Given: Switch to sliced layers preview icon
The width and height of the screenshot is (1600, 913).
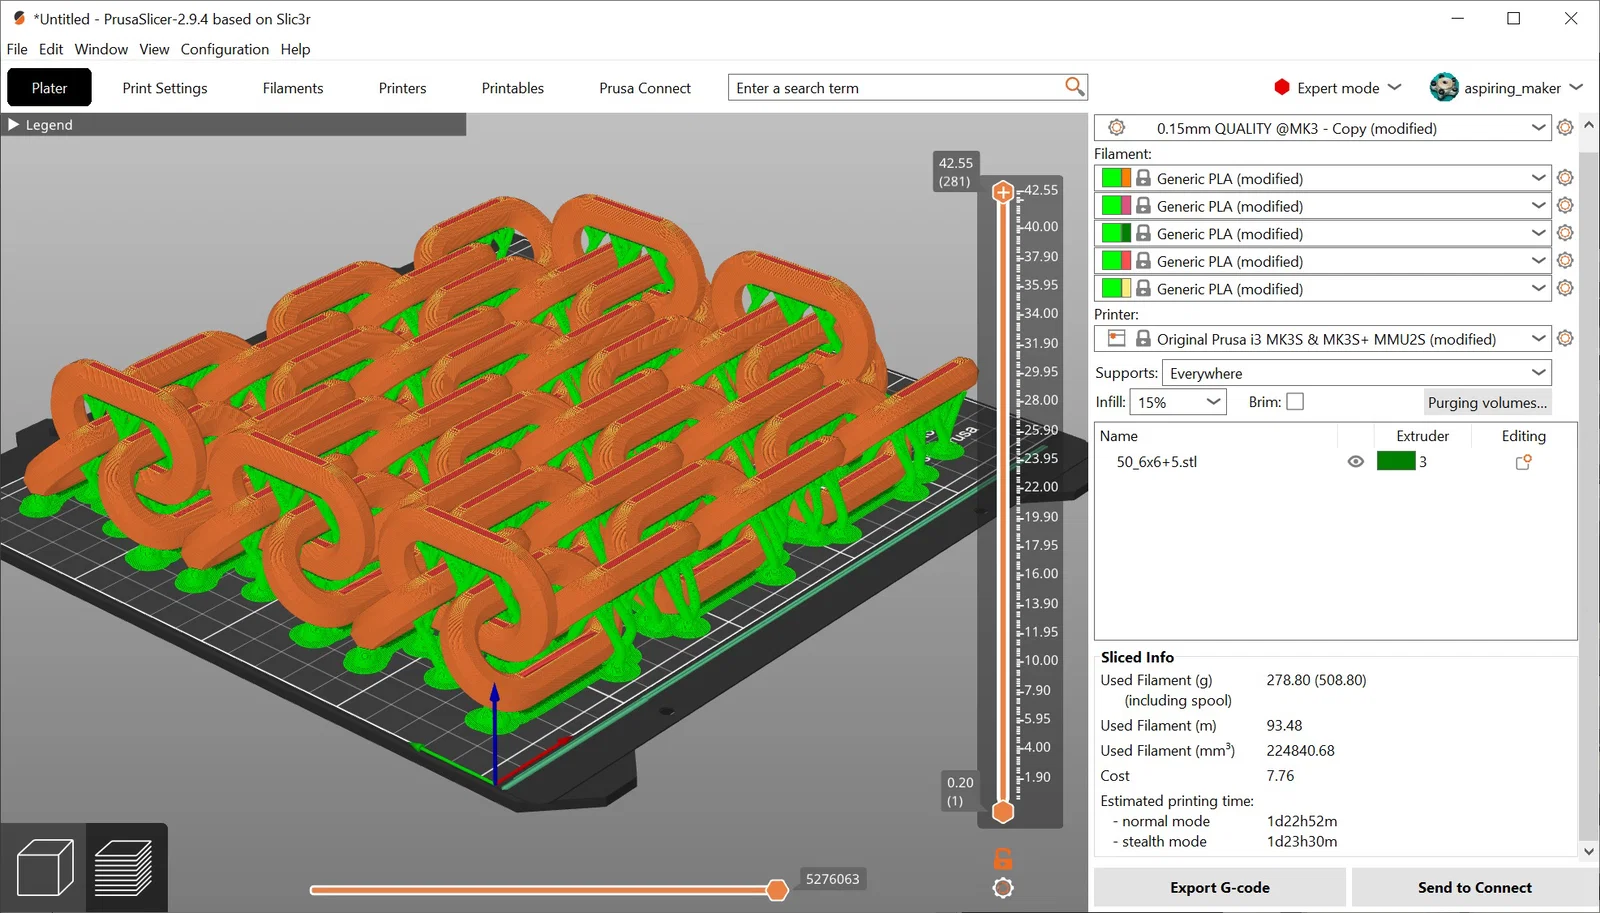Looking at the screenshot, I should point(124,867).
